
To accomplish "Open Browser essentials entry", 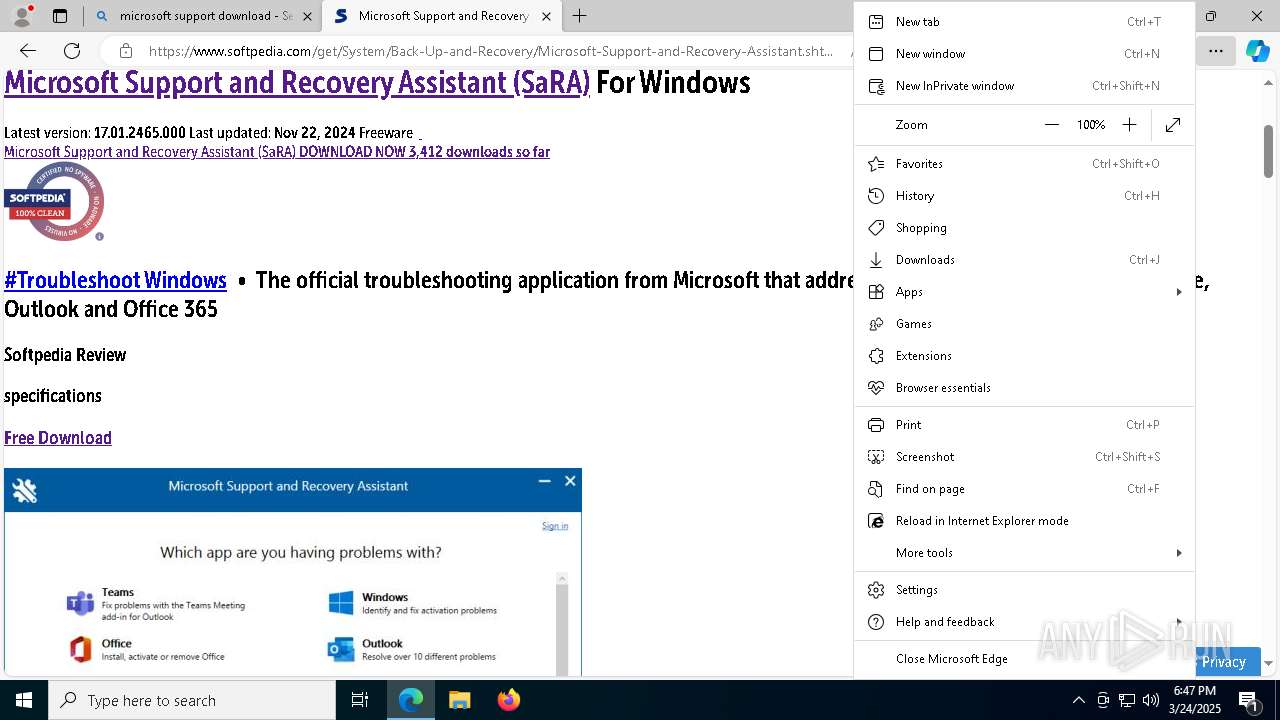I will 1024,388.
